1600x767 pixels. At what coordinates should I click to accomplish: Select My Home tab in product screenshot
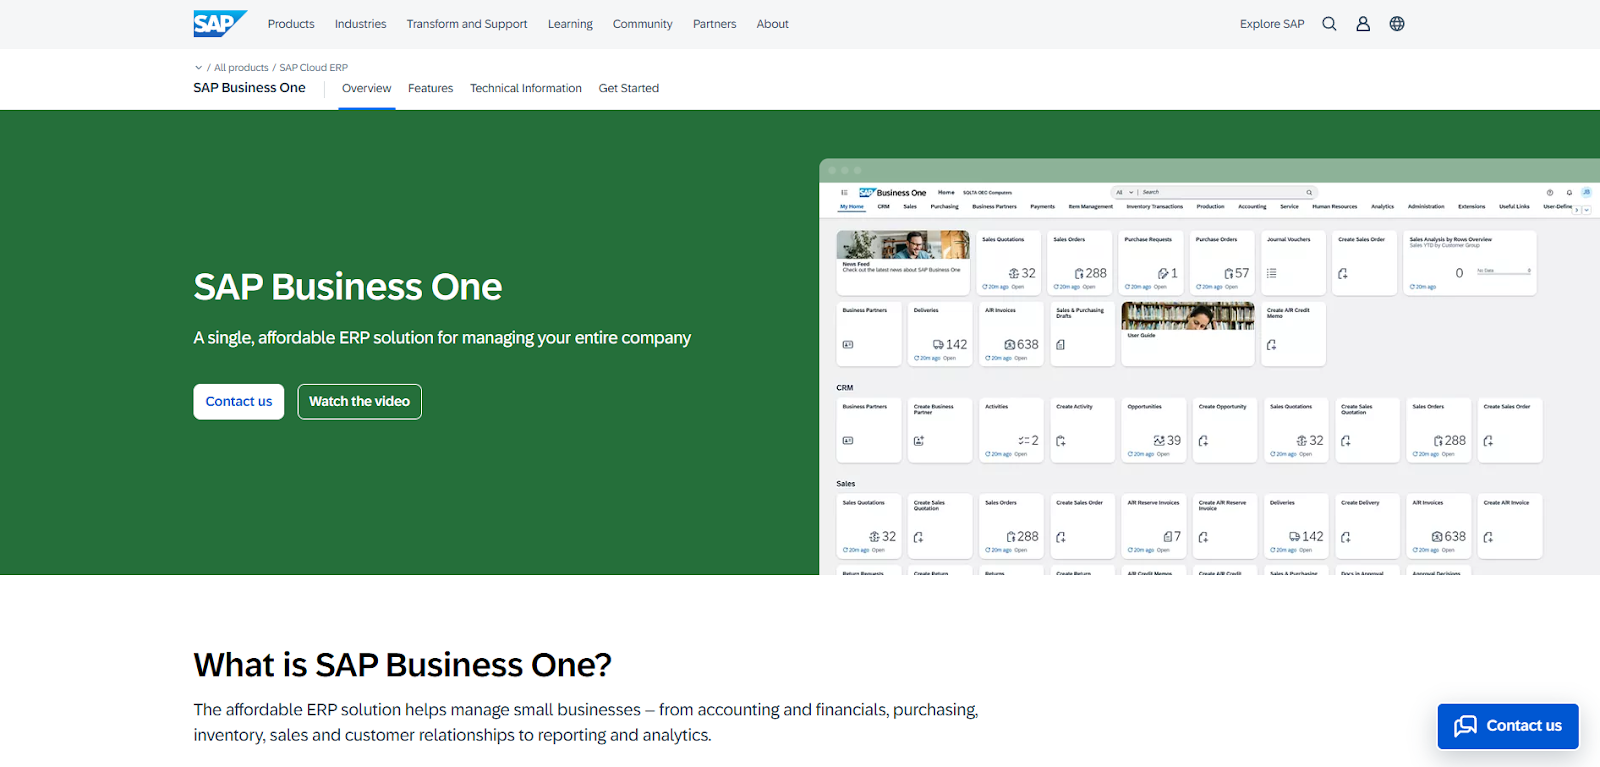[852, 207]
